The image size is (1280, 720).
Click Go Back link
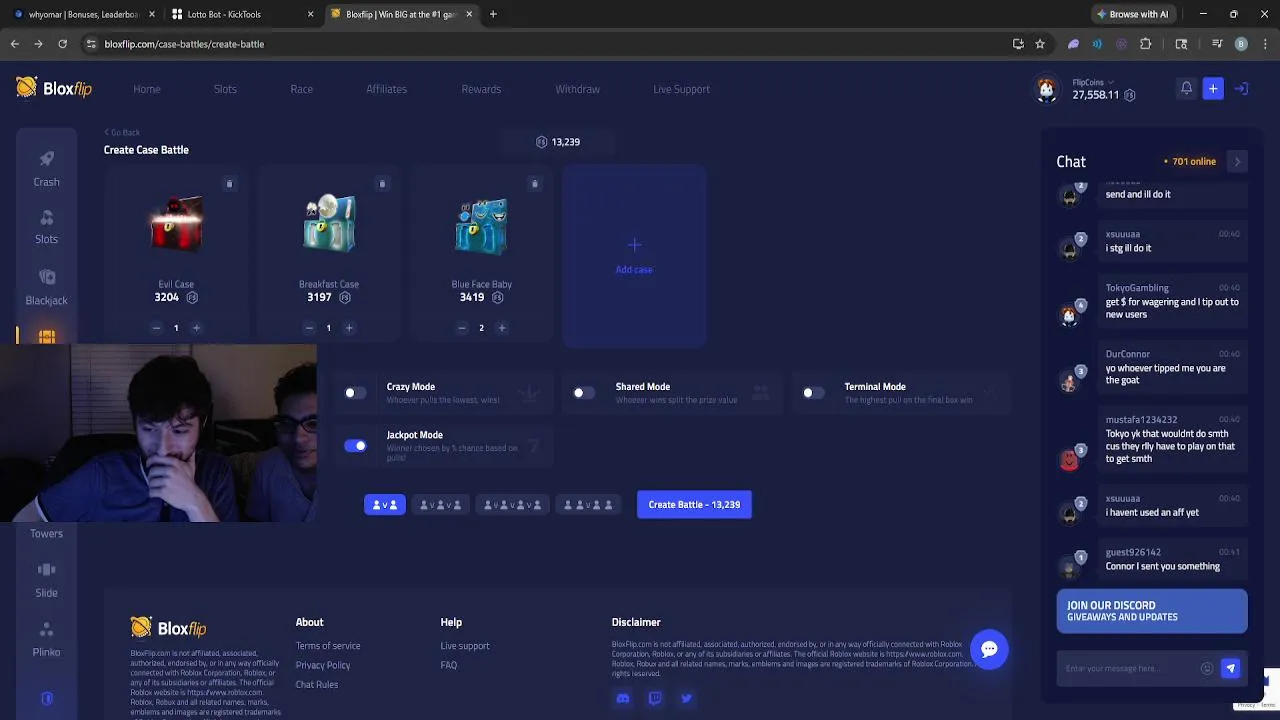(x=122, y=132)
